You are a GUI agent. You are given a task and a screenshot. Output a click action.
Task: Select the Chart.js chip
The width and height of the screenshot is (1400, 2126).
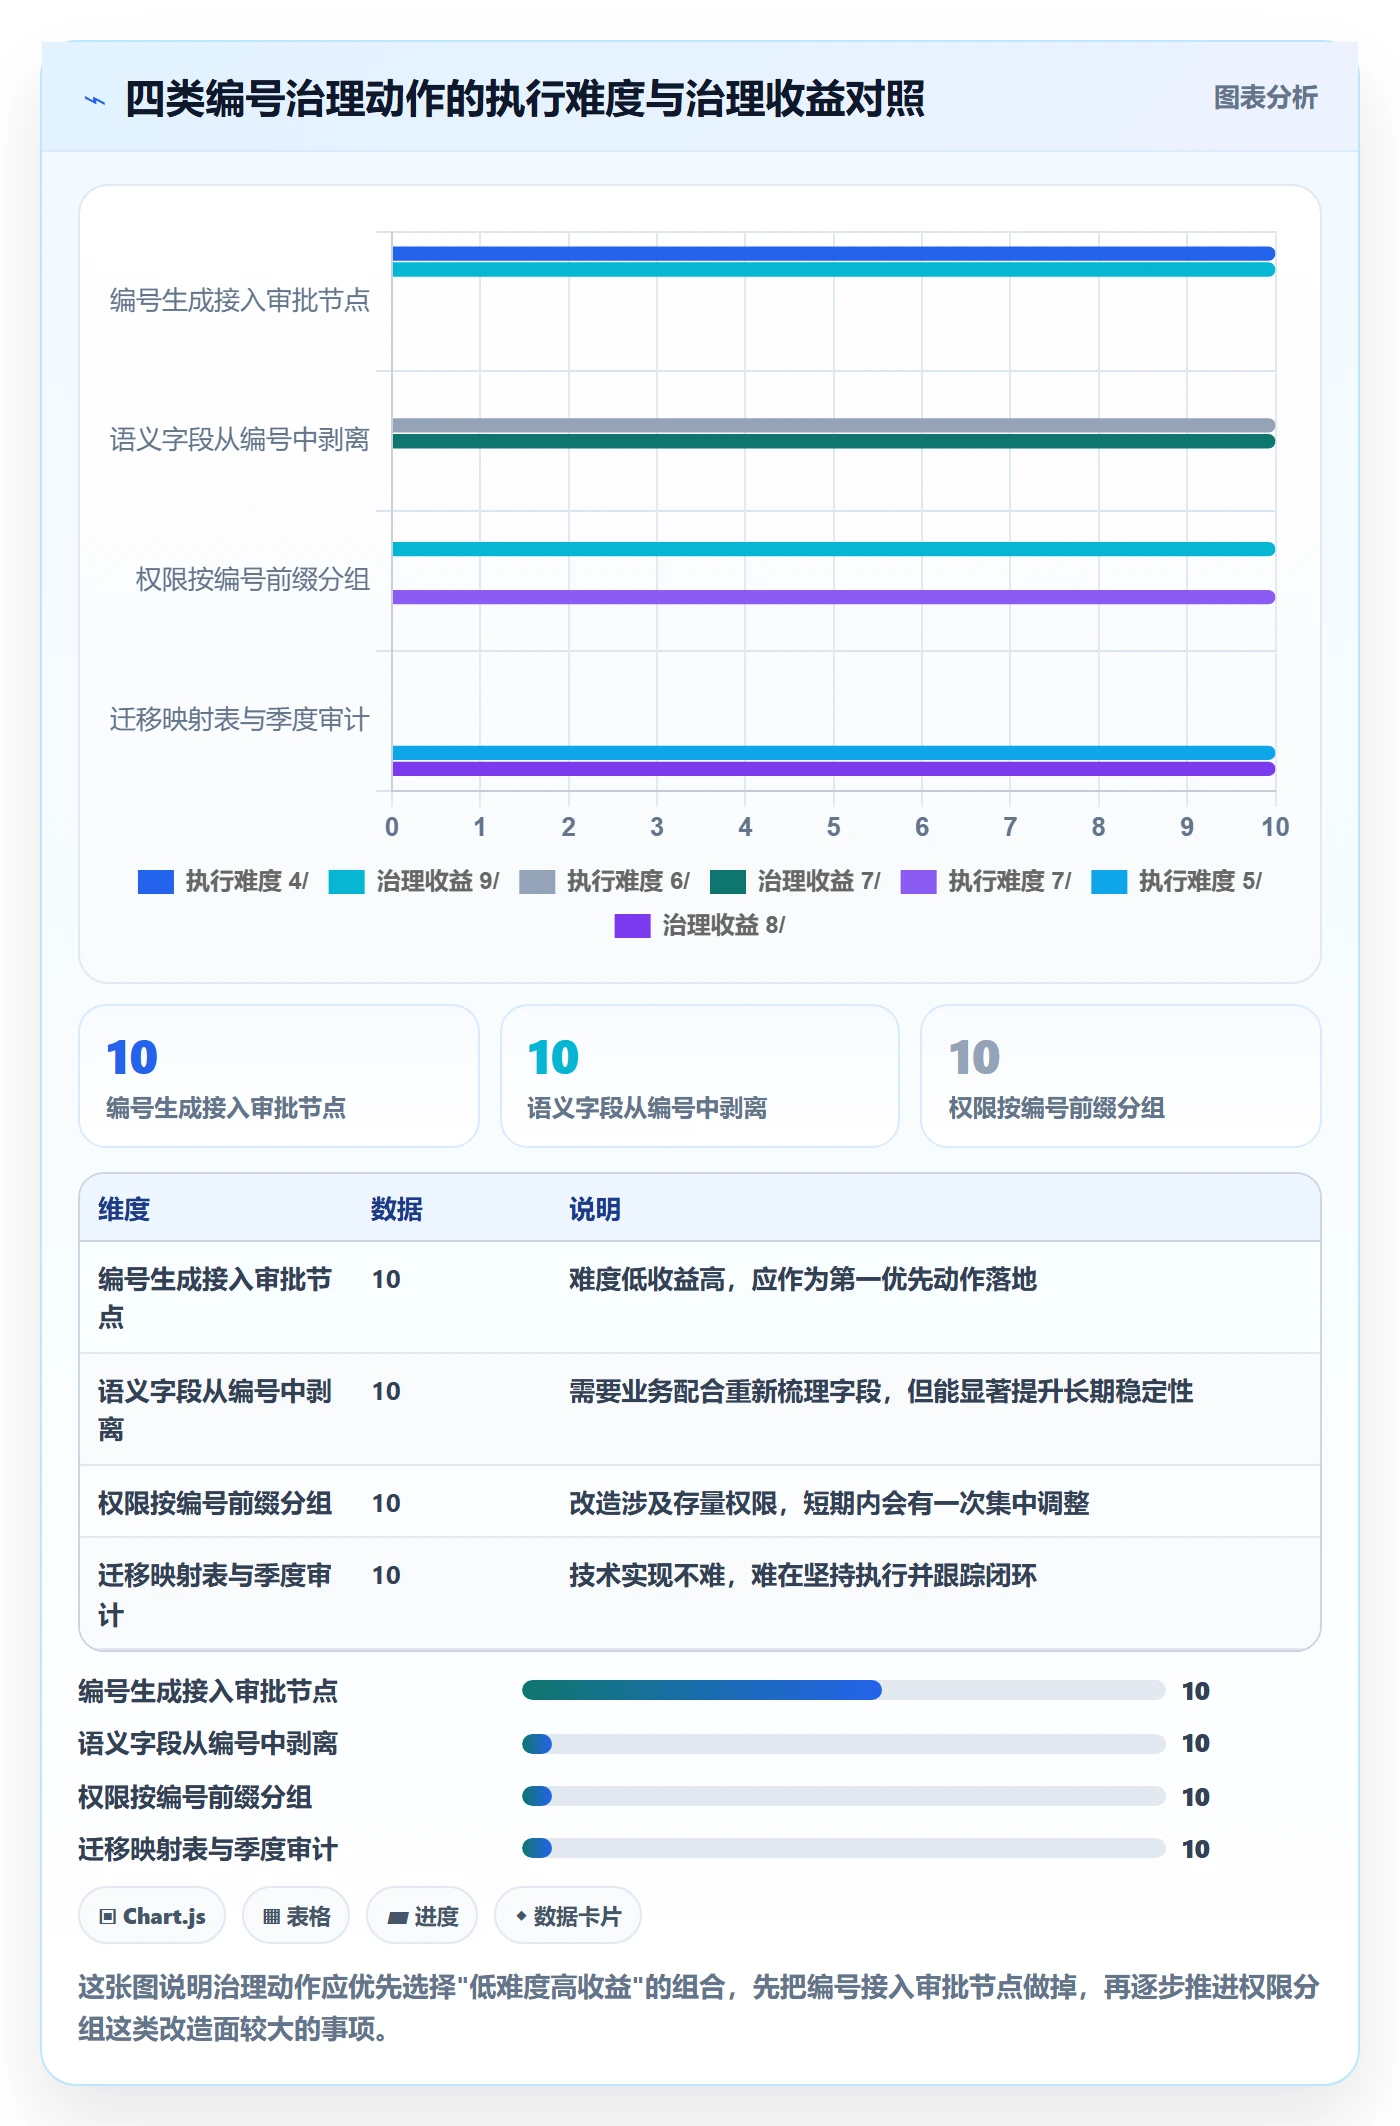(x=152, y=1916)
